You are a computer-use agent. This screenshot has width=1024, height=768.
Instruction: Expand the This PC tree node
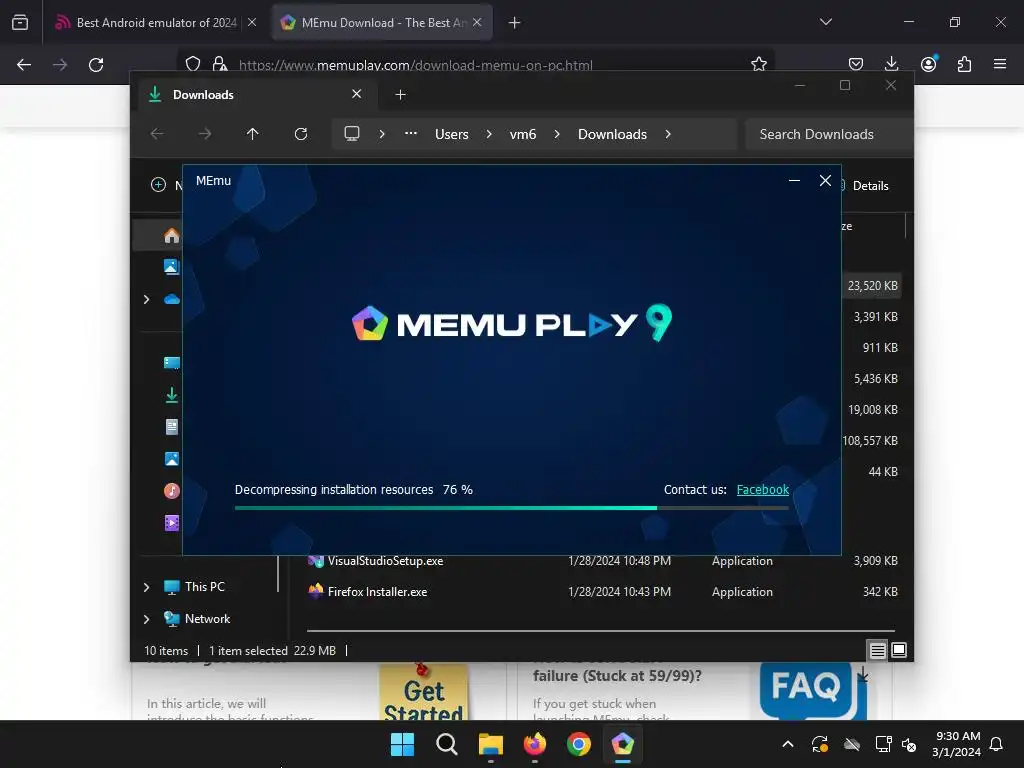point(146,587)
